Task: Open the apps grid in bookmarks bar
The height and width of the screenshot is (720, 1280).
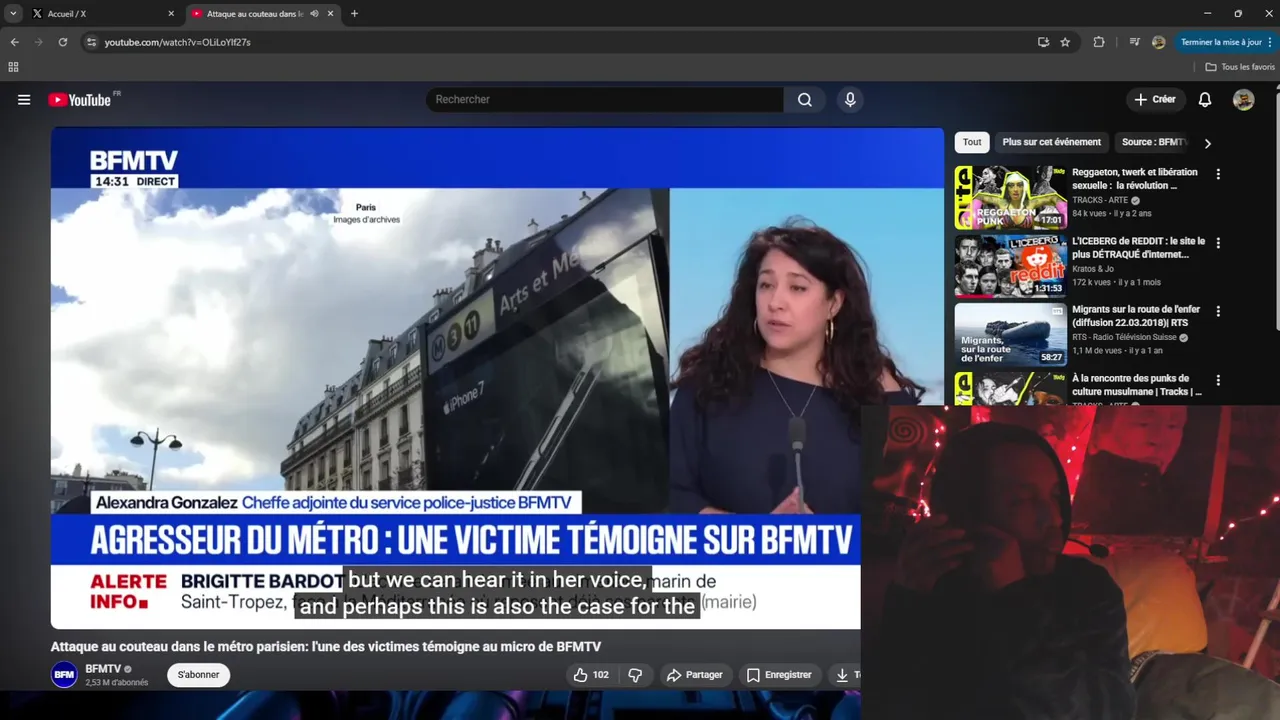Action: pyautogui.click(x=13, y=67)
